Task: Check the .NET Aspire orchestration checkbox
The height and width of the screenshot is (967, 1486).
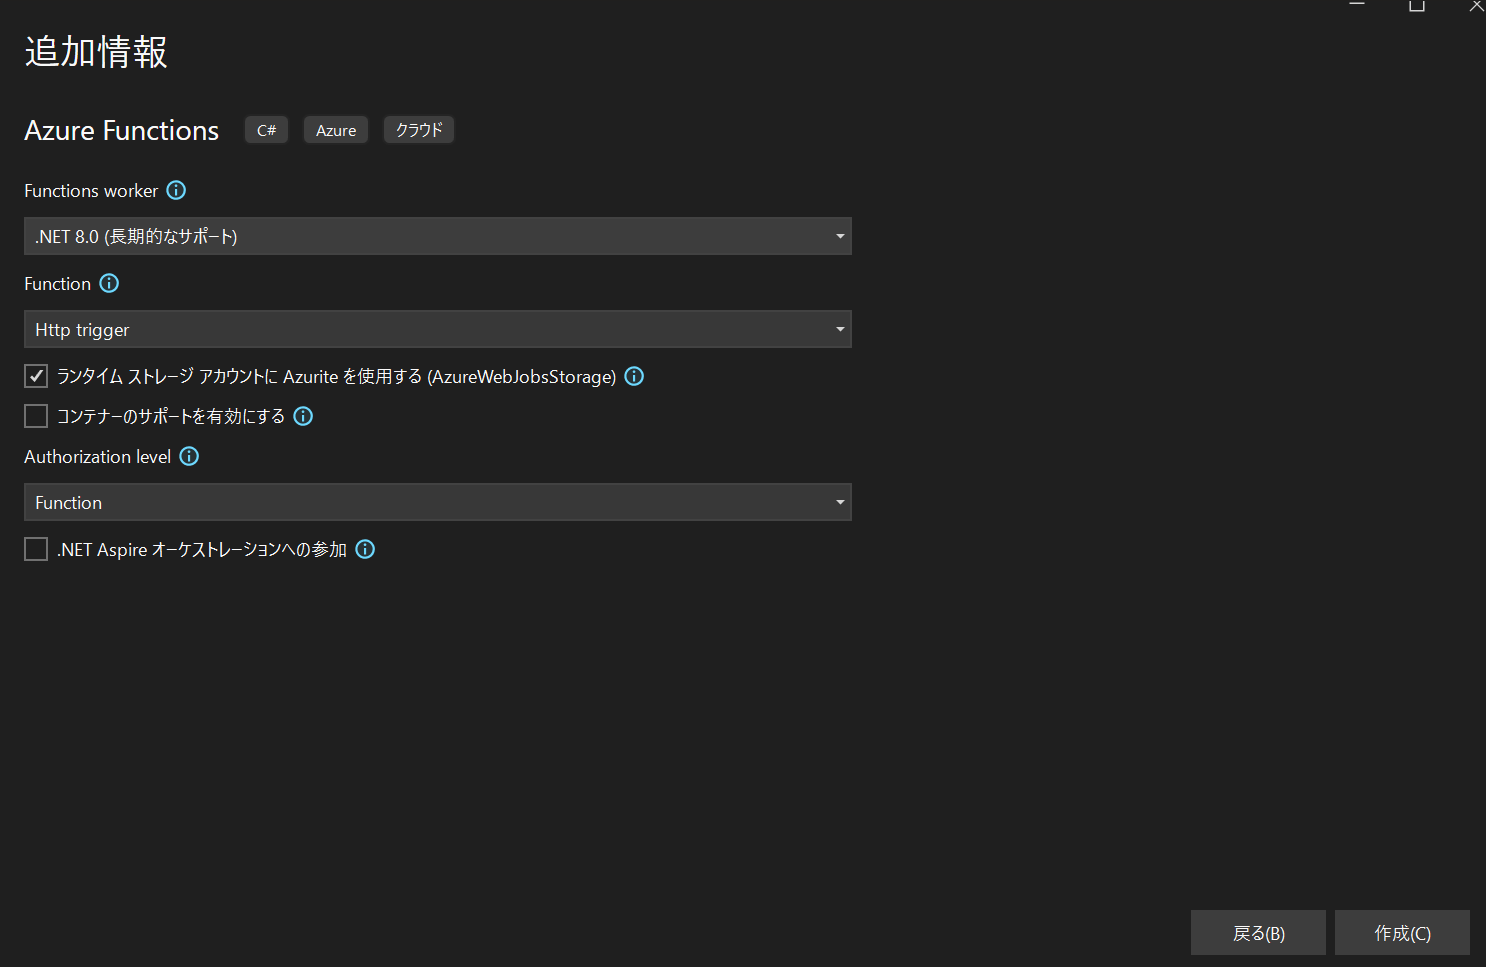Action: (x=36, y=549)
